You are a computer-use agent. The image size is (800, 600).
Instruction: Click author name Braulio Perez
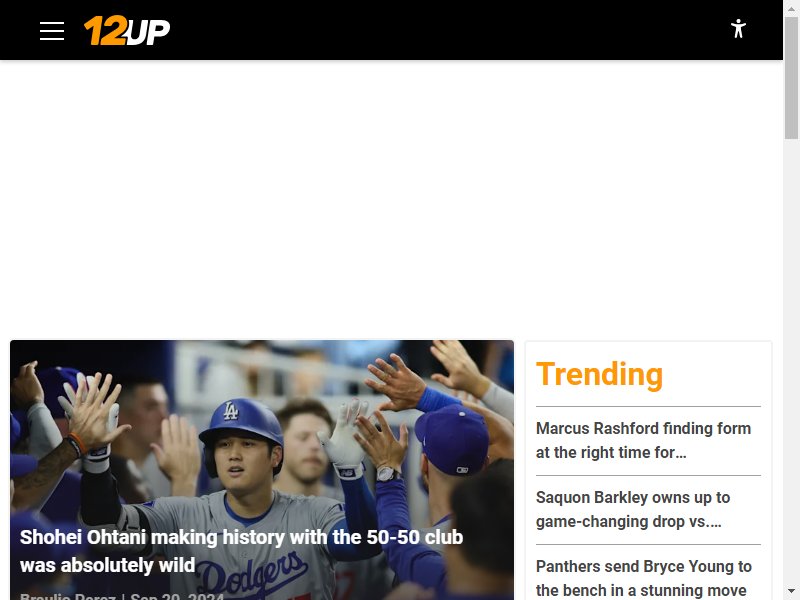coord(68,596)
